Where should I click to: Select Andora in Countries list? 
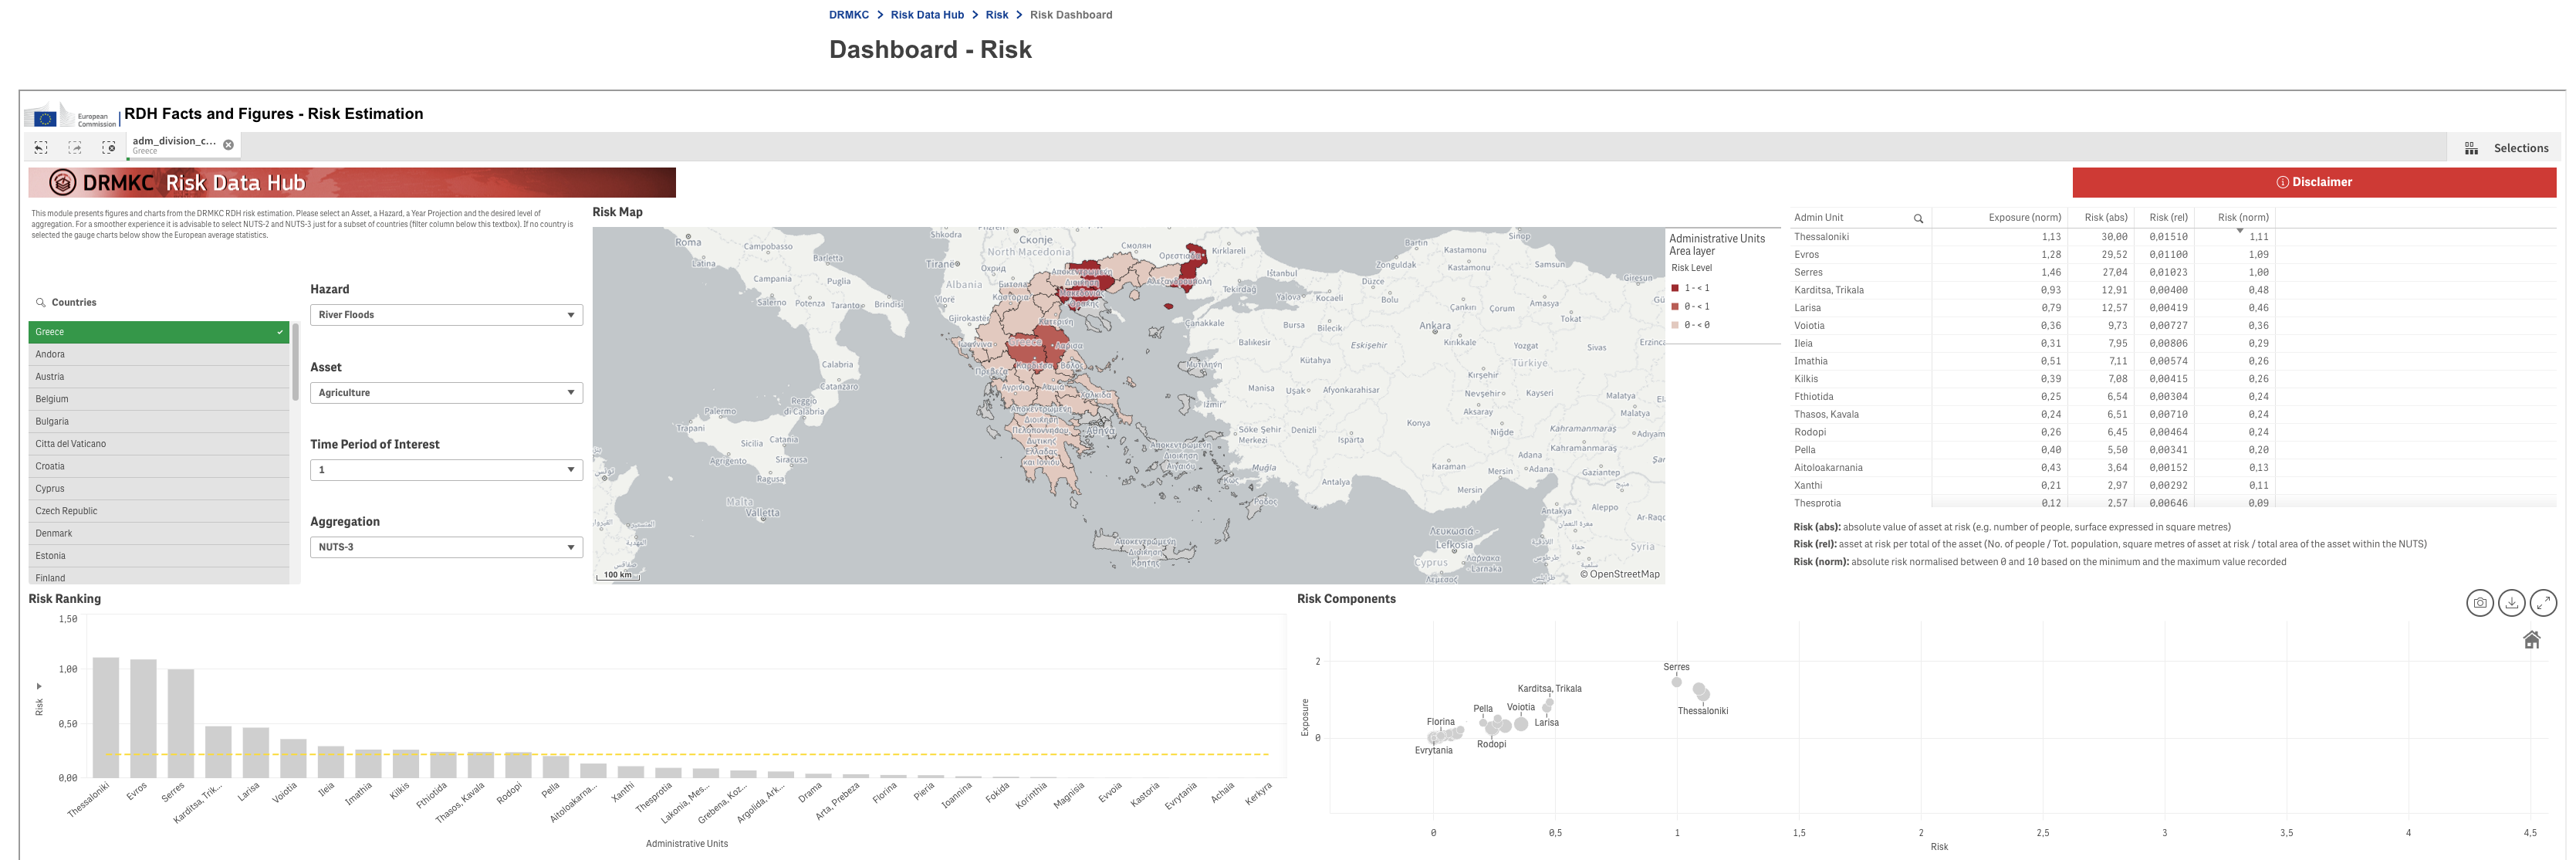pyautogui.click(x=159, y=354)
